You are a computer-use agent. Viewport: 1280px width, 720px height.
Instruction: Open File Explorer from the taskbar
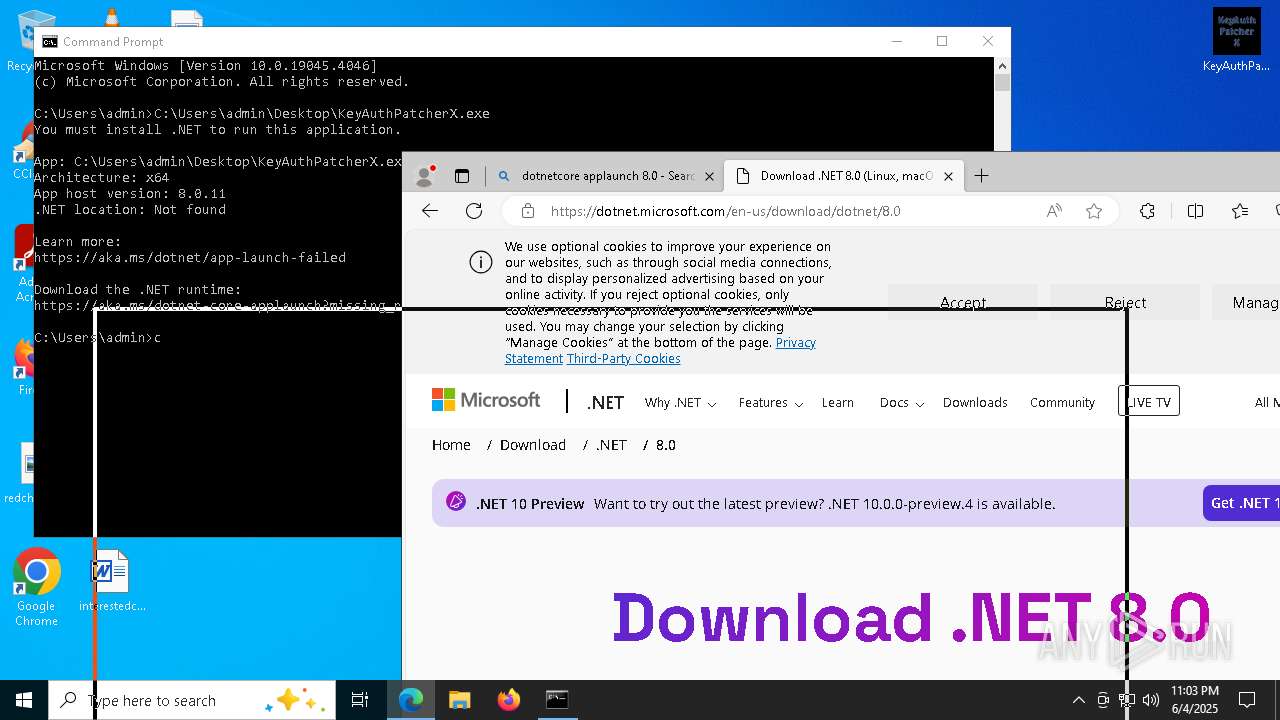[x=459, y=700]
